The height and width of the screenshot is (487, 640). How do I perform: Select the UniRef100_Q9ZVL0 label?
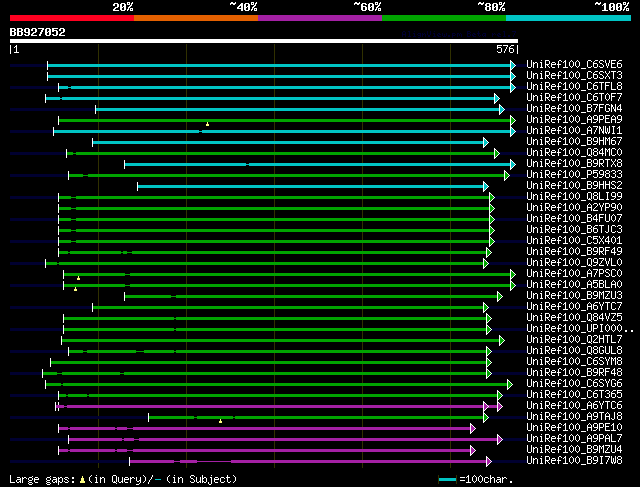click(x=574, y=263)
